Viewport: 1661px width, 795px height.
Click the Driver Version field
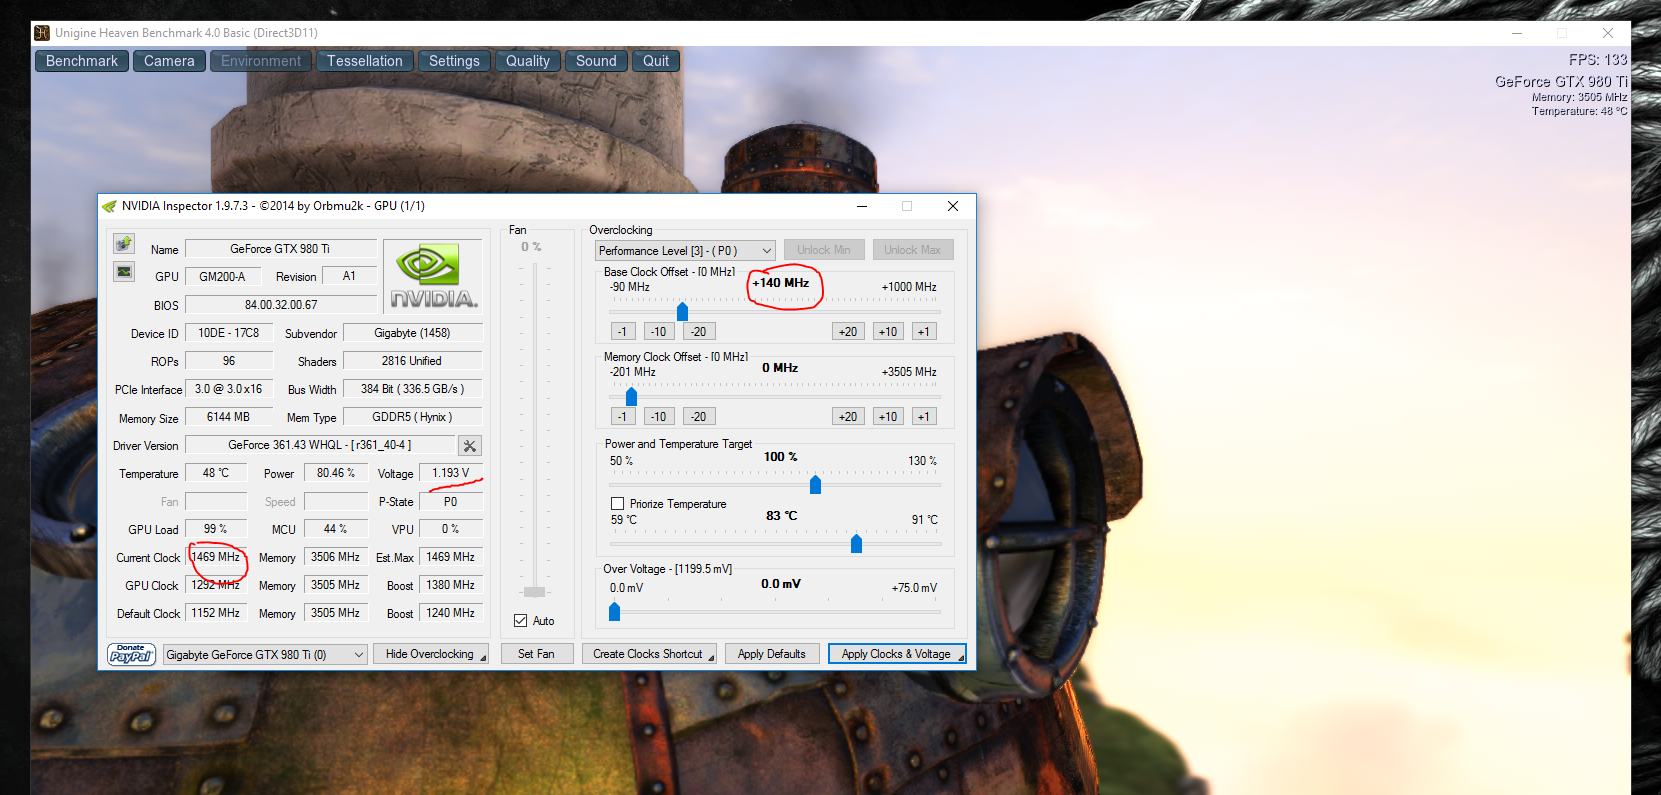pyautogui.click(x=320, y=445)
